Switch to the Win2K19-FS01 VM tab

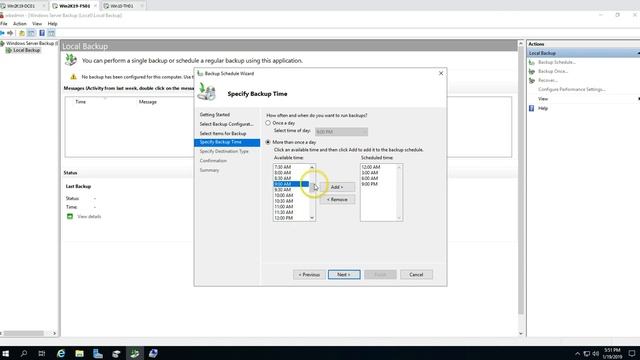tap(74, 6)
